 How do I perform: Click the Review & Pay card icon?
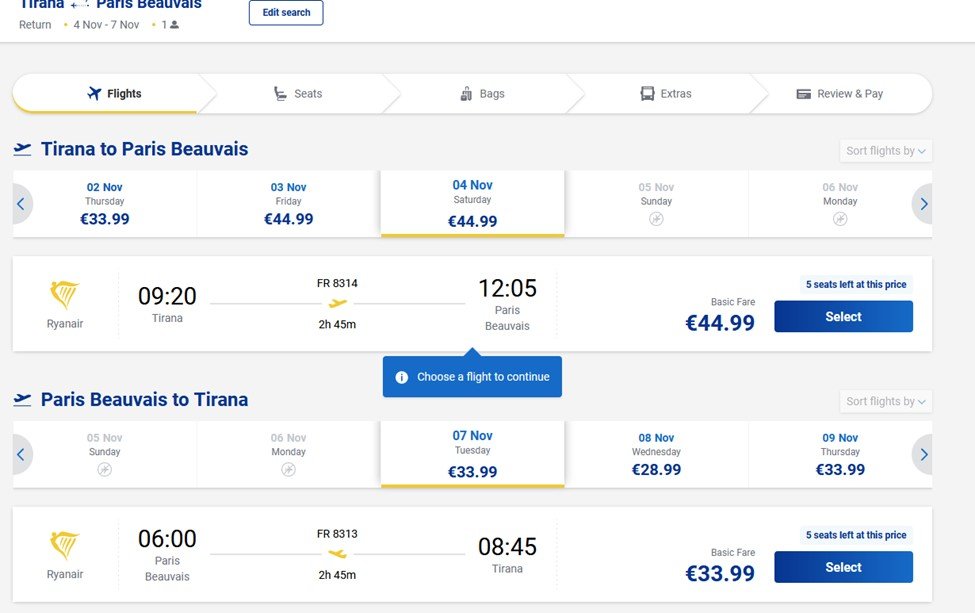[x=804, y=94]
